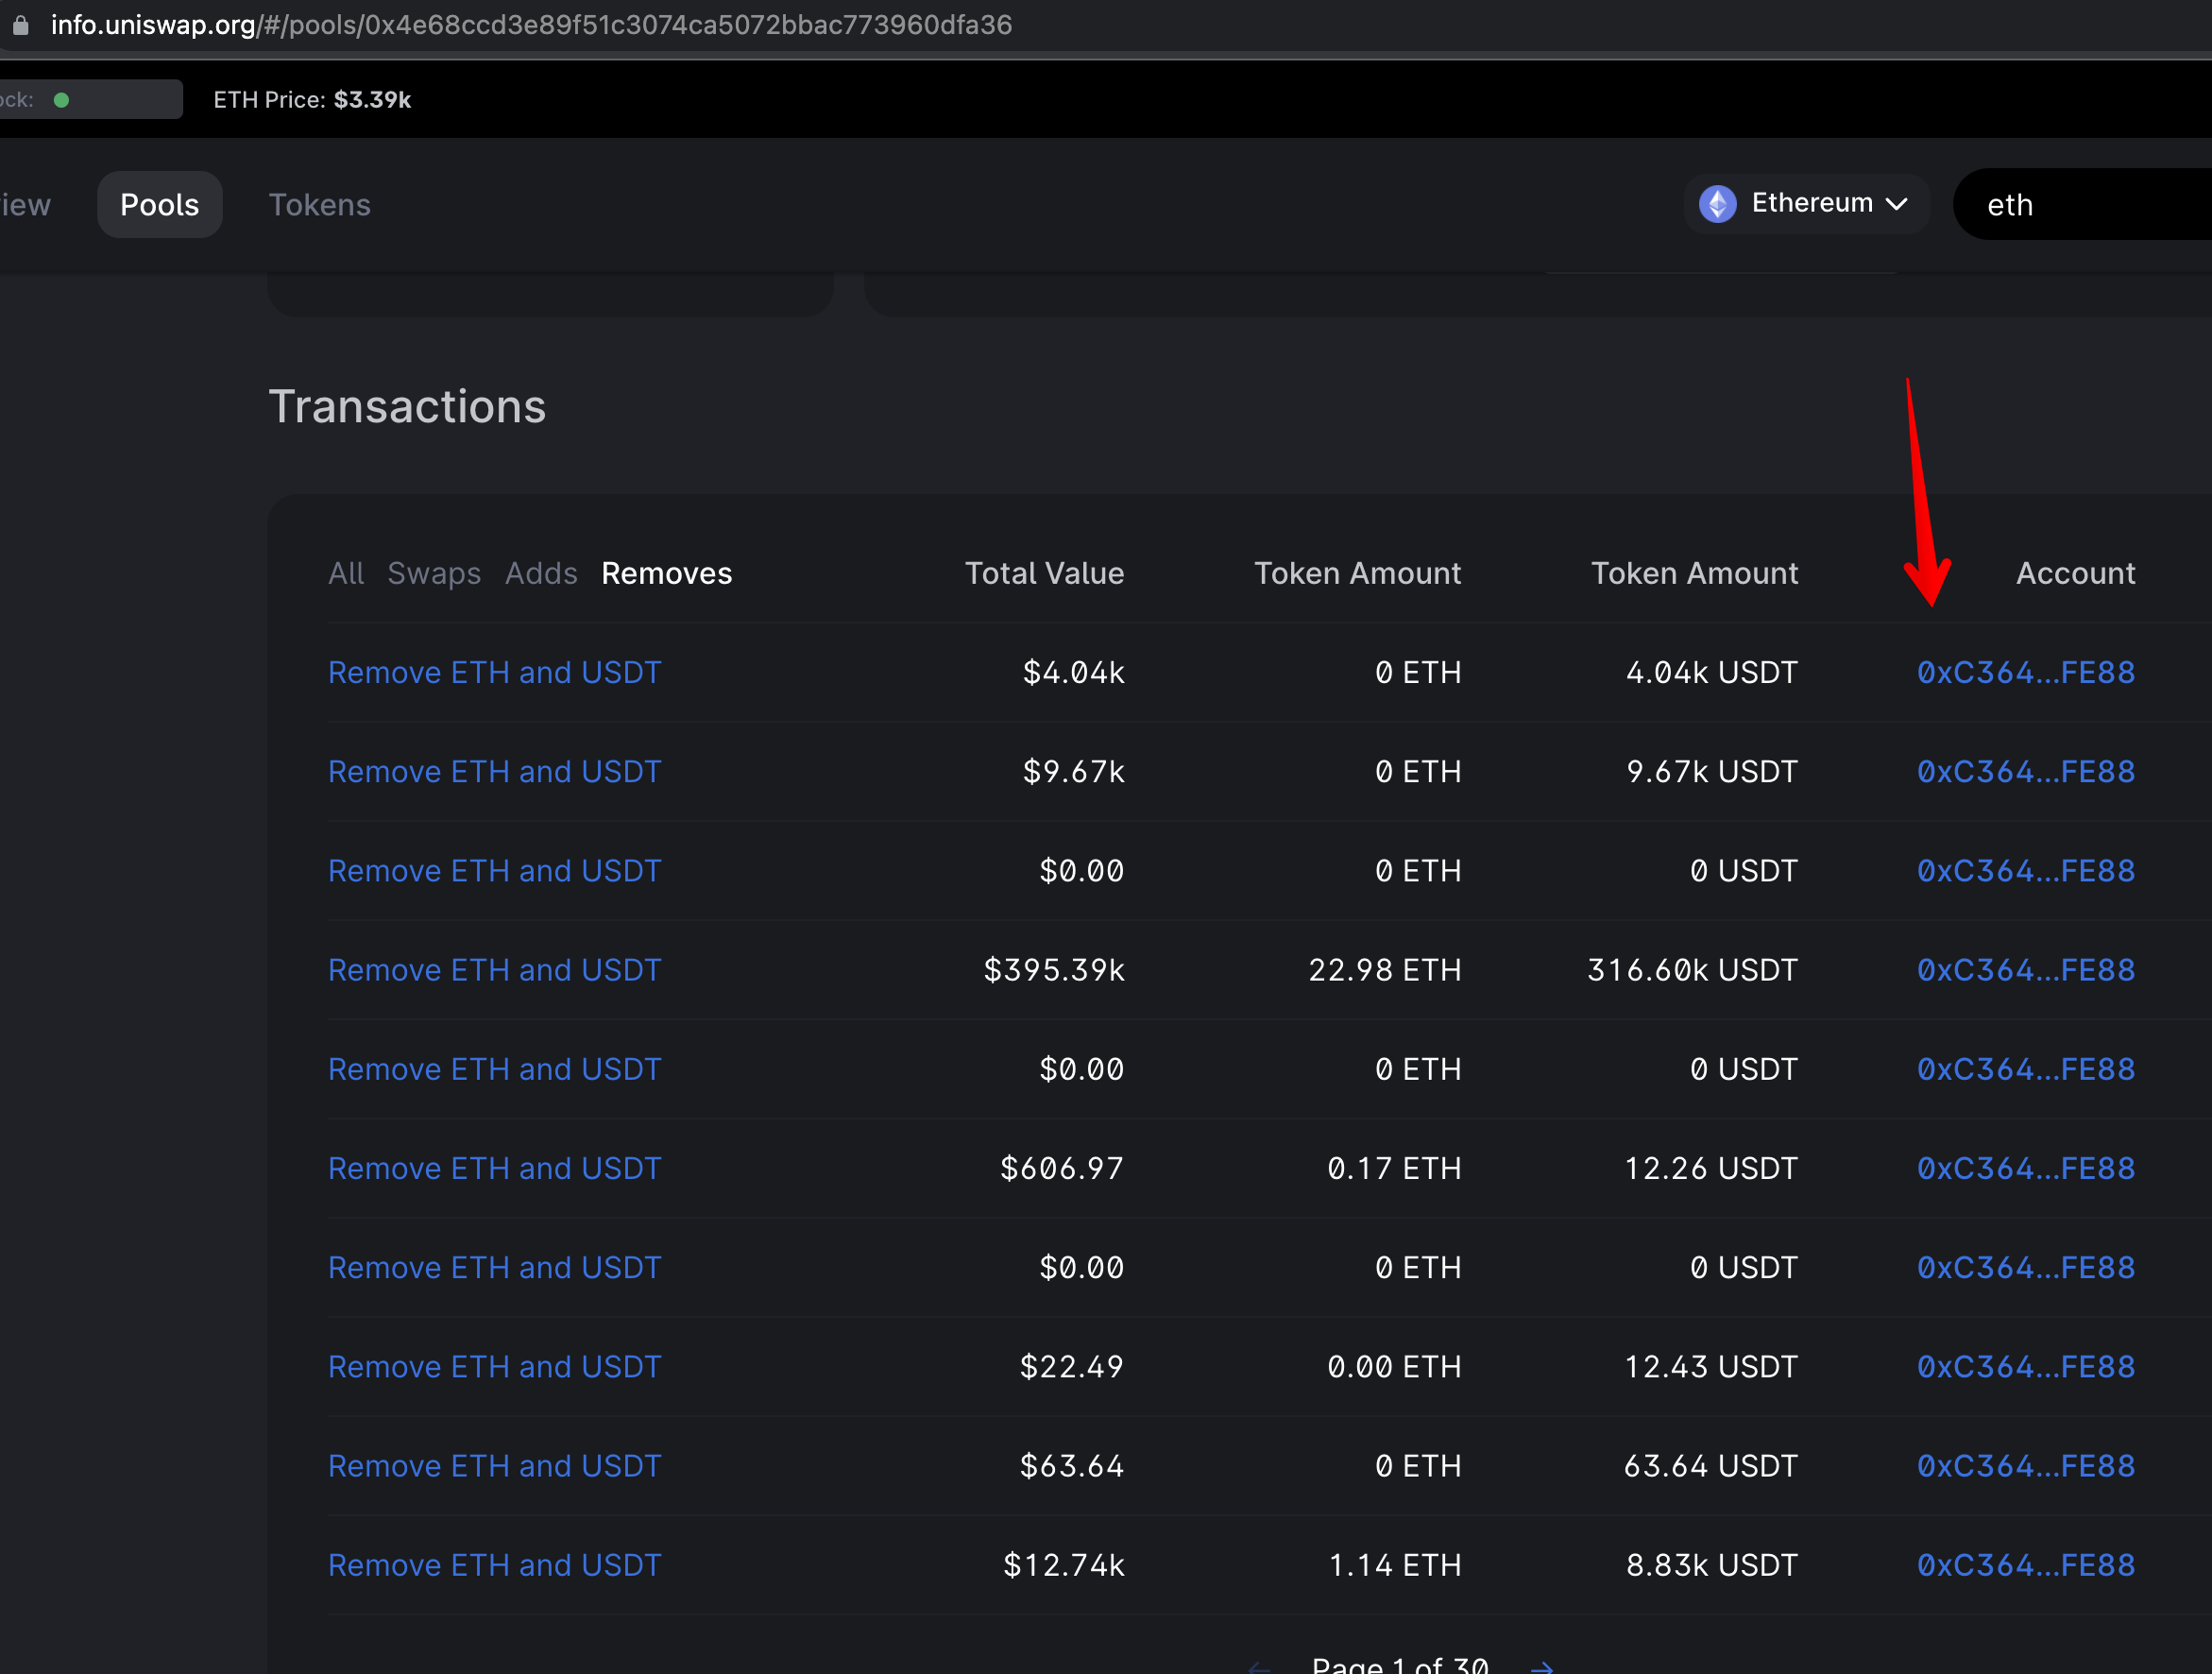The image size is (2212, 1674).
Task: Select the Pools tab
Action: [x=159, y=204]
